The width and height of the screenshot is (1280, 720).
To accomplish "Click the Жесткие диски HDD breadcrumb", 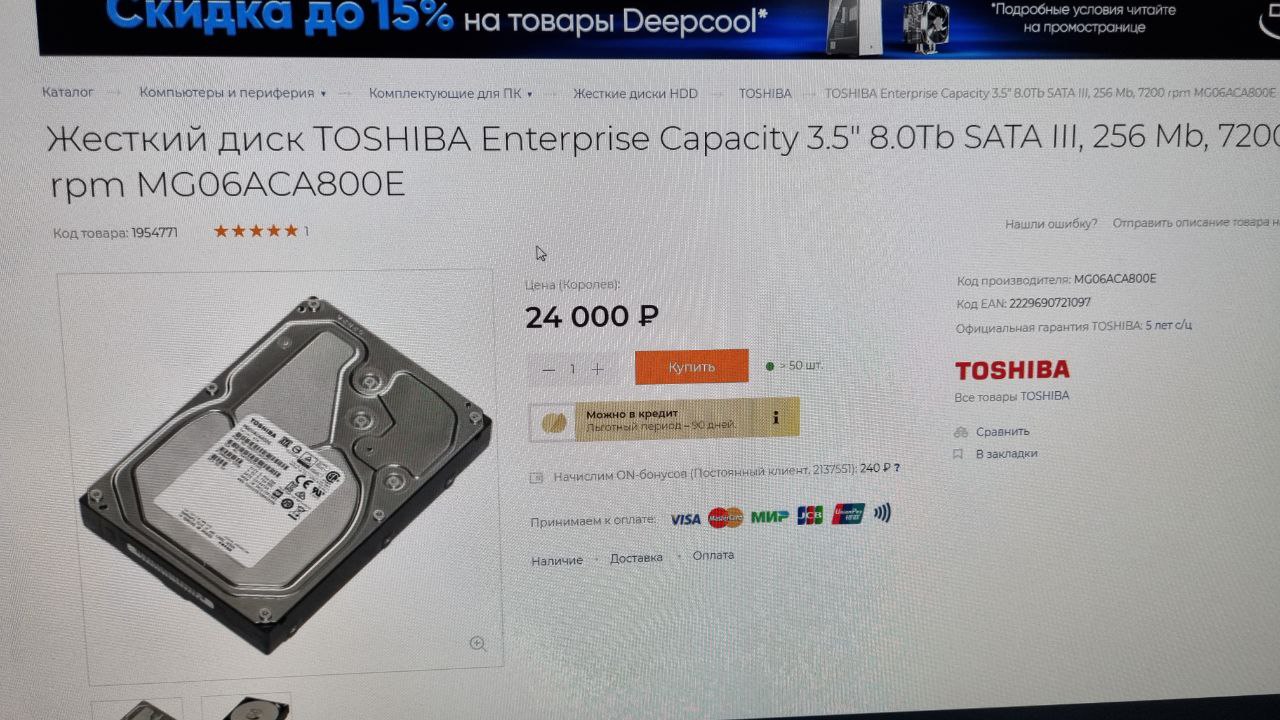I will click(x=635, y=93).
